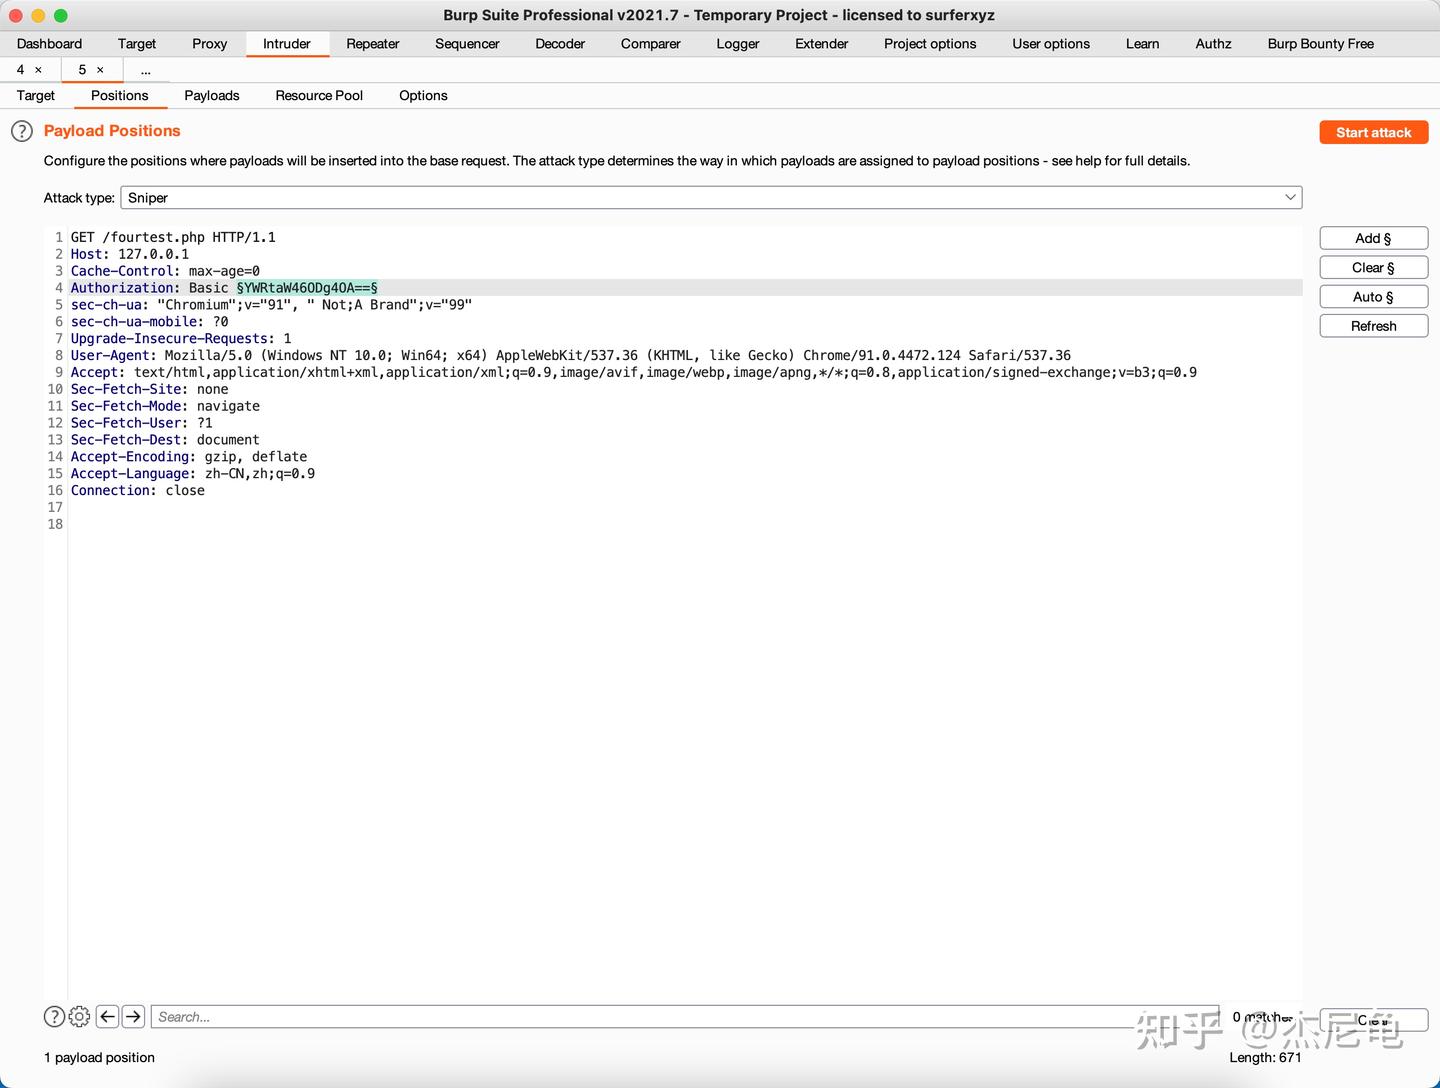Click the Accept-Language: zh-CN line
The height and width of the screenshot is (1088, 1440).
coord(193,474)
